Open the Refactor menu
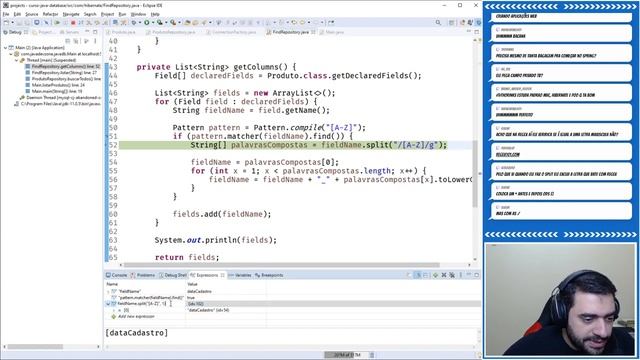 tap(50, 14)
